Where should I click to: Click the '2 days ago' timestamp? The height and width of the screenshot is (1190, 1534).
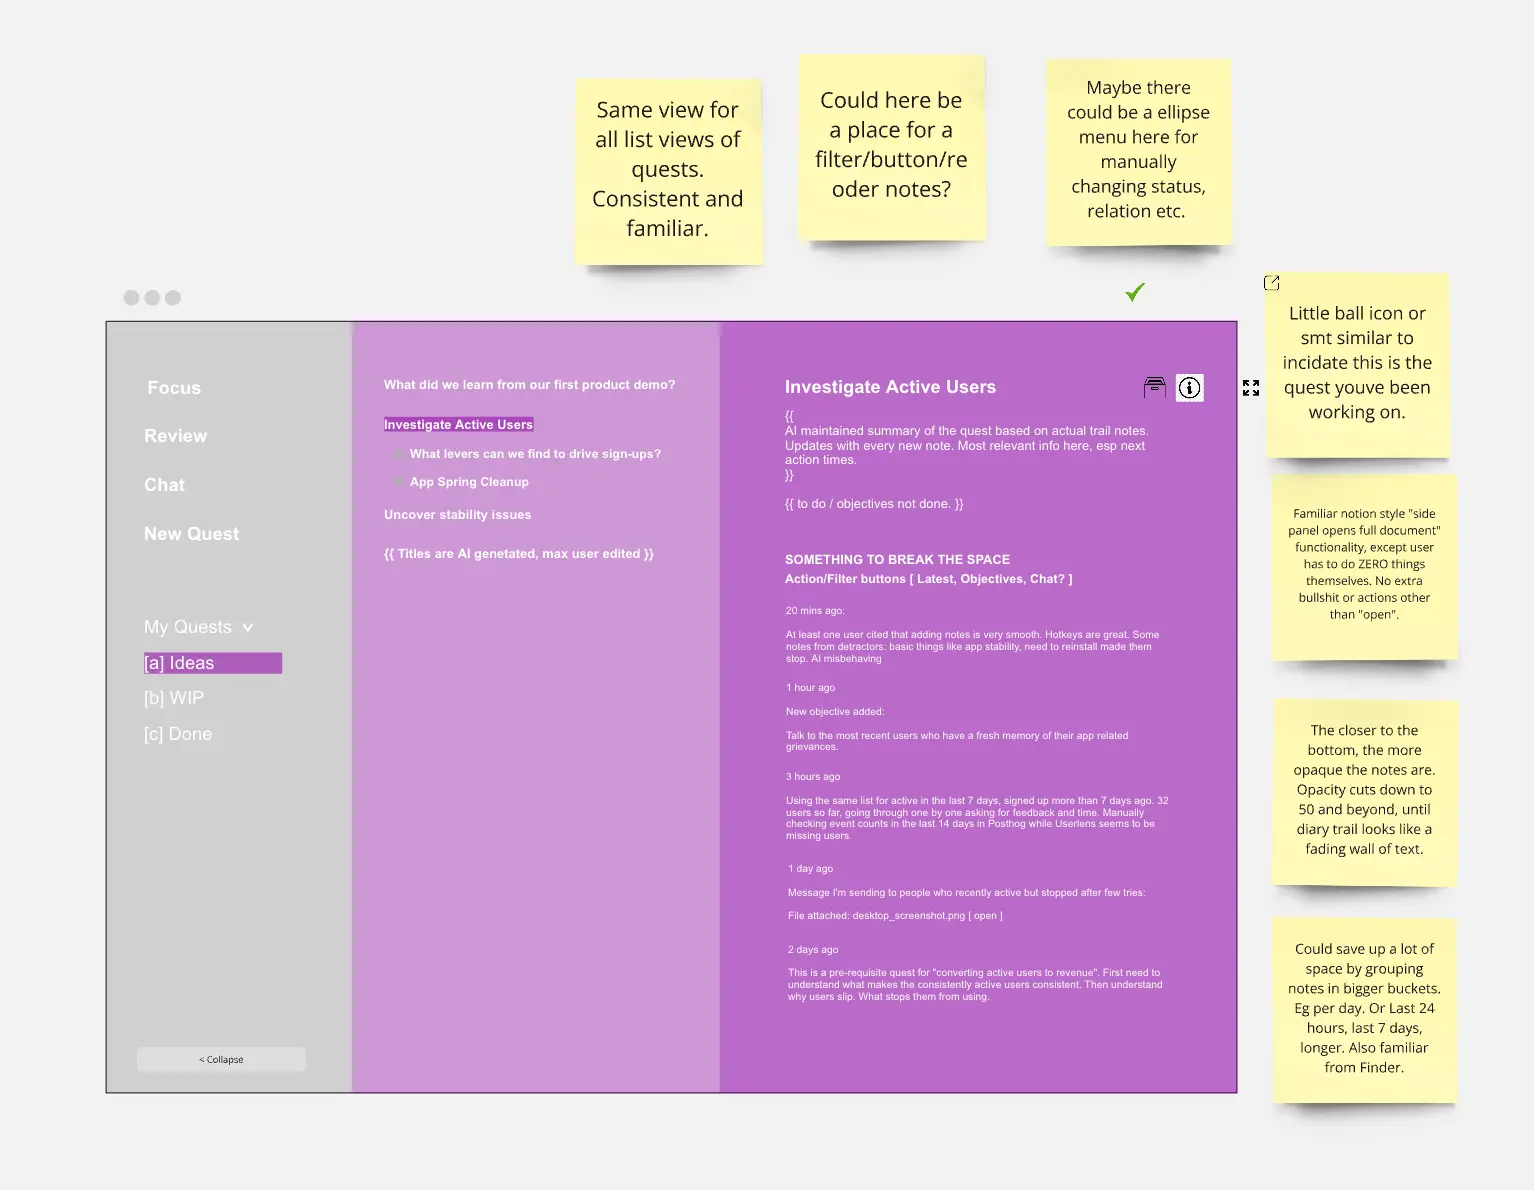click(813, 950)
